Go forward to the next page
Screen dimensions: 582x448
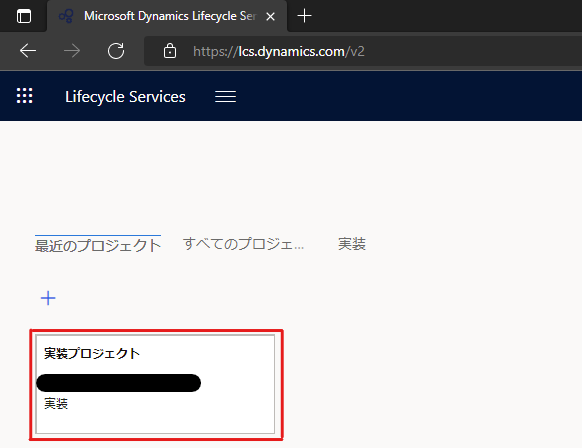72,51
